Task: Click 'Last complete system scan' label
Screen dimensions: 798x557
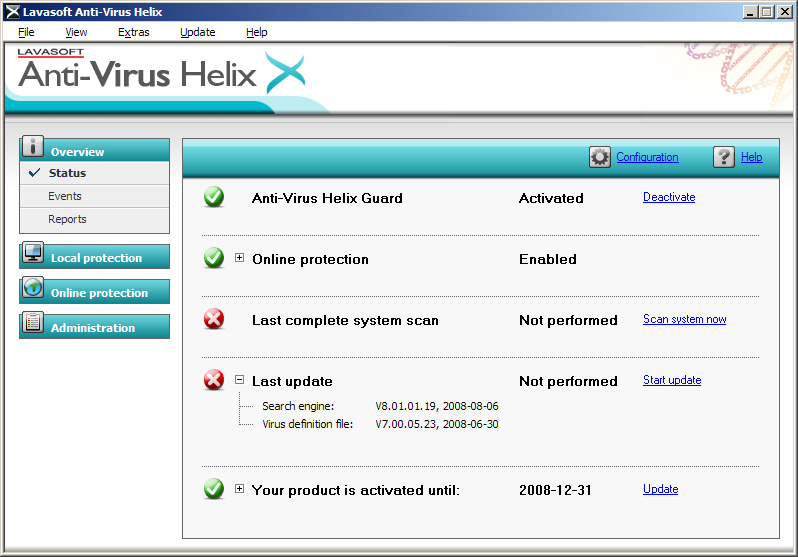Action: [x=345, y=320]
